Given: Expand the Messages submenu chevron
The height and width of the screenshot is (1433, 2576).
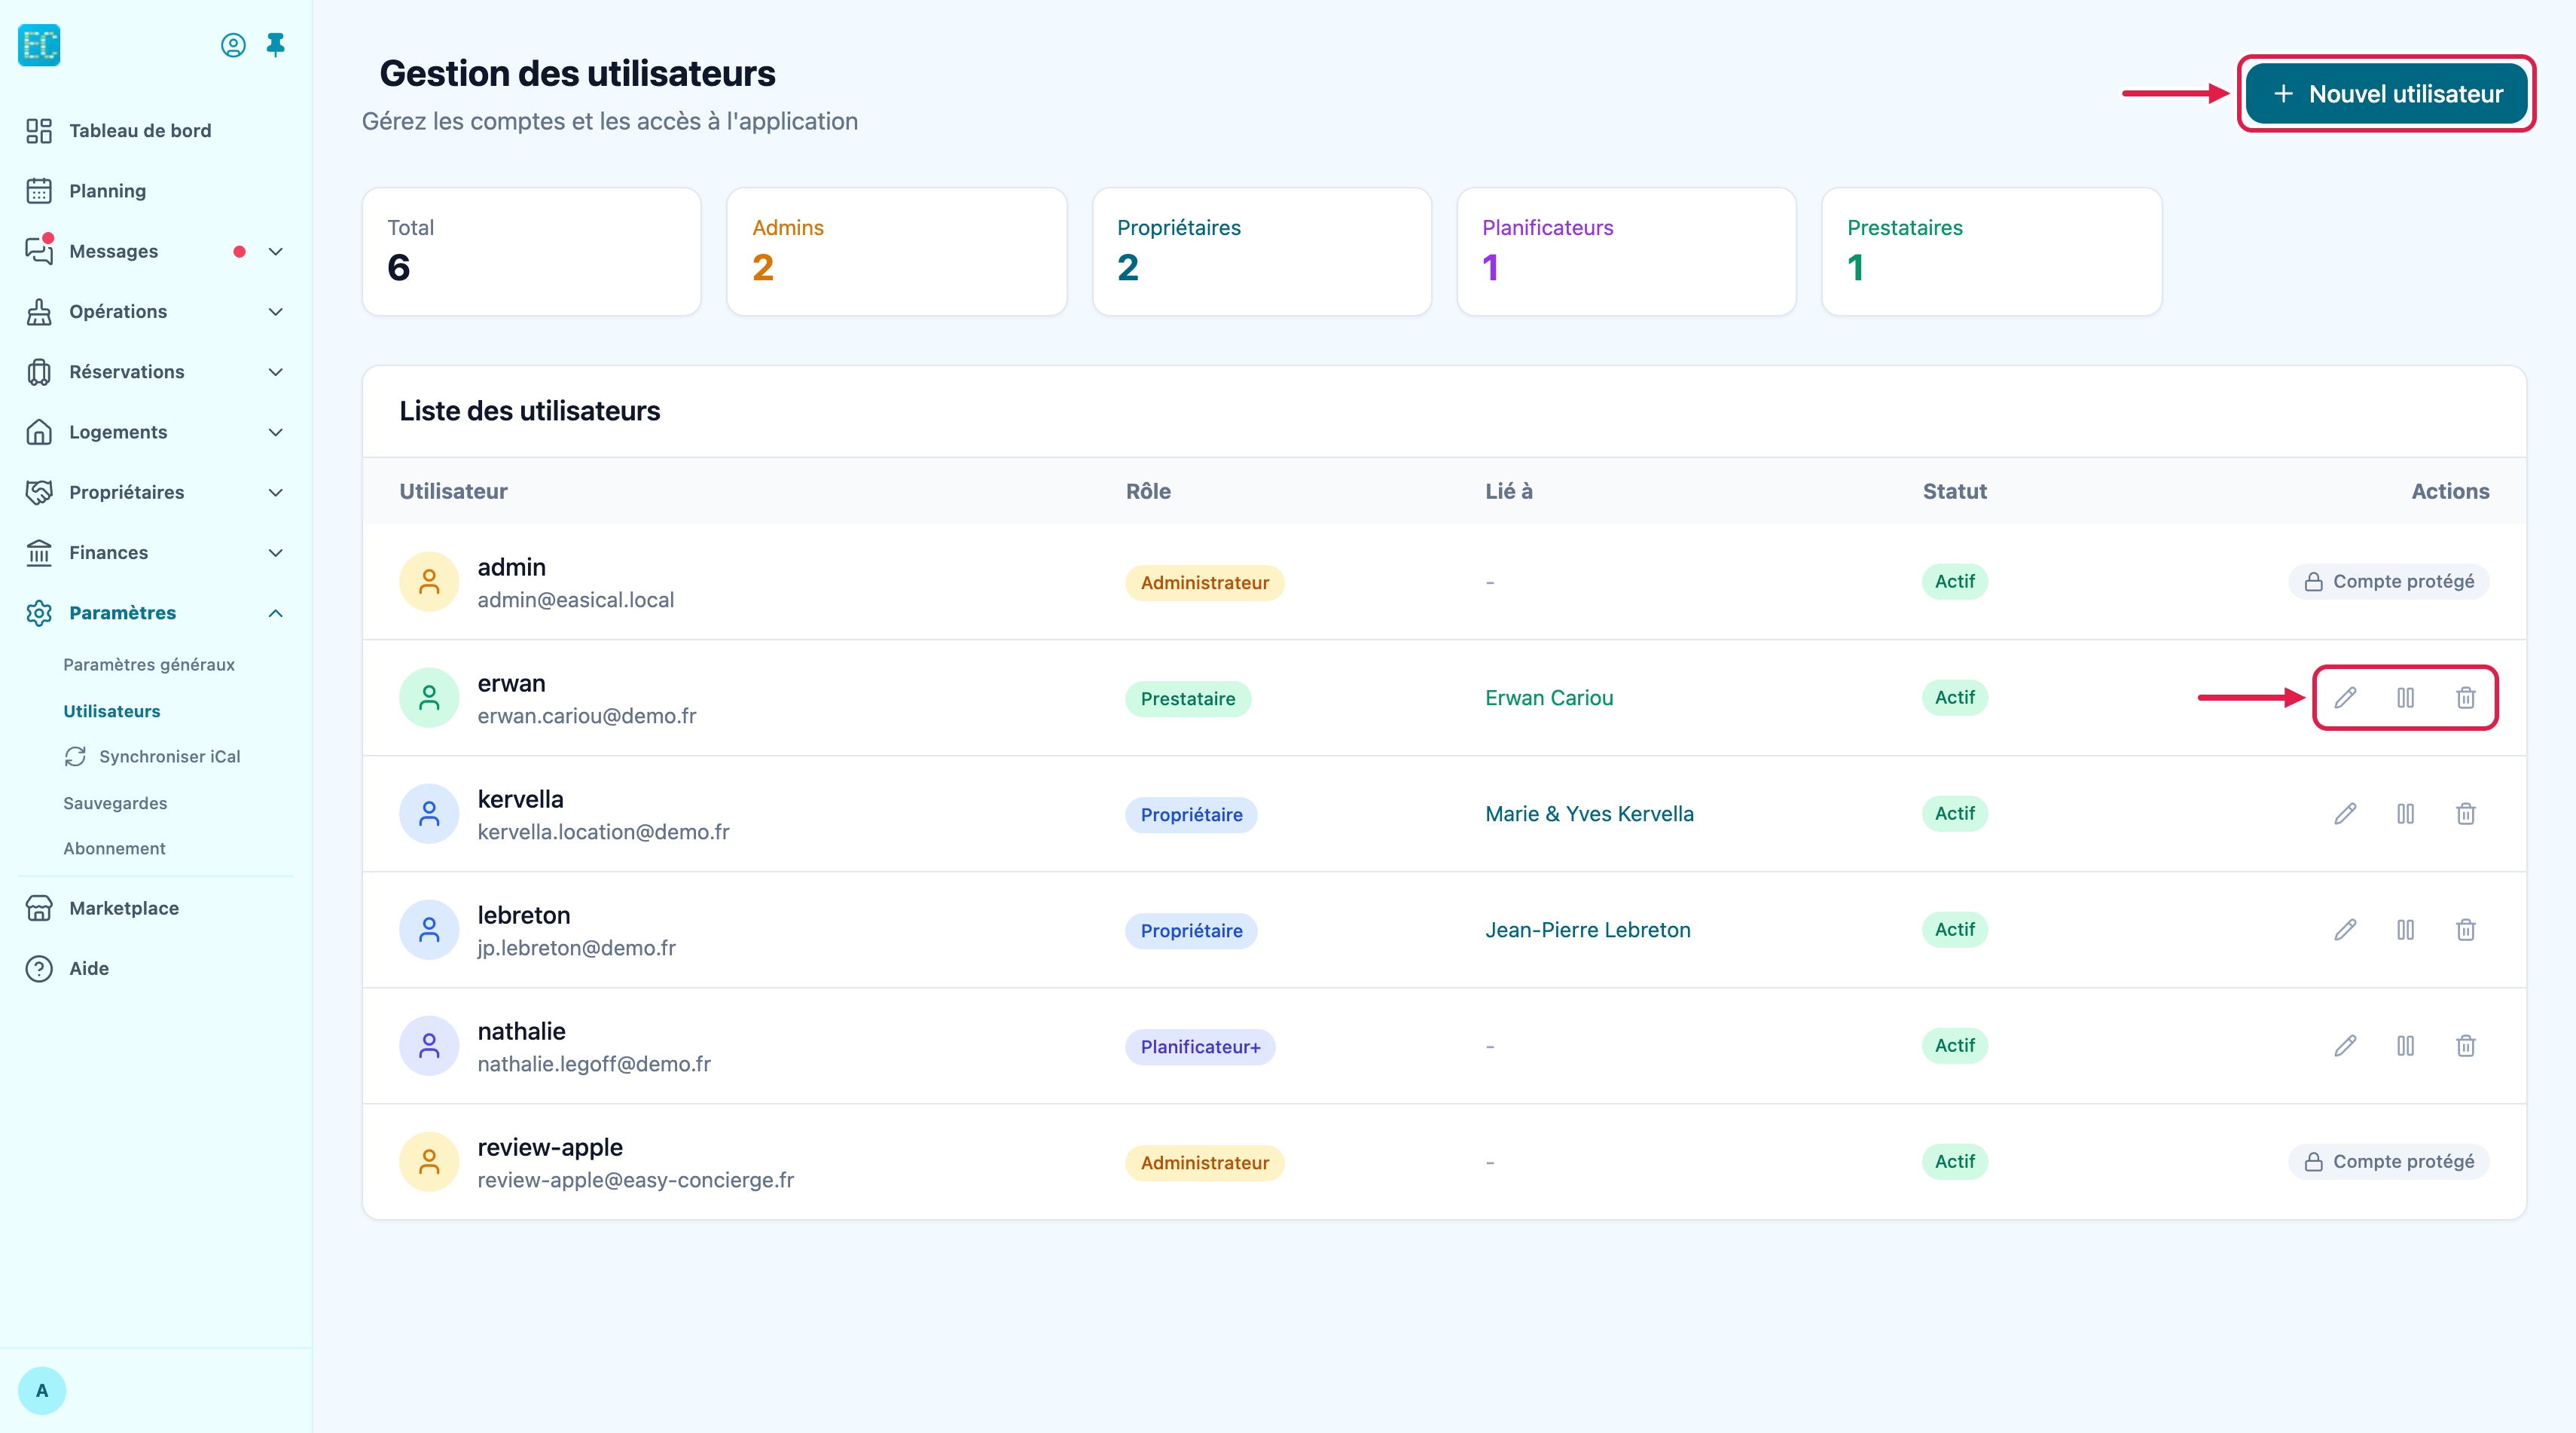Looking at the screenshot, I should click(x=276, y=251).
